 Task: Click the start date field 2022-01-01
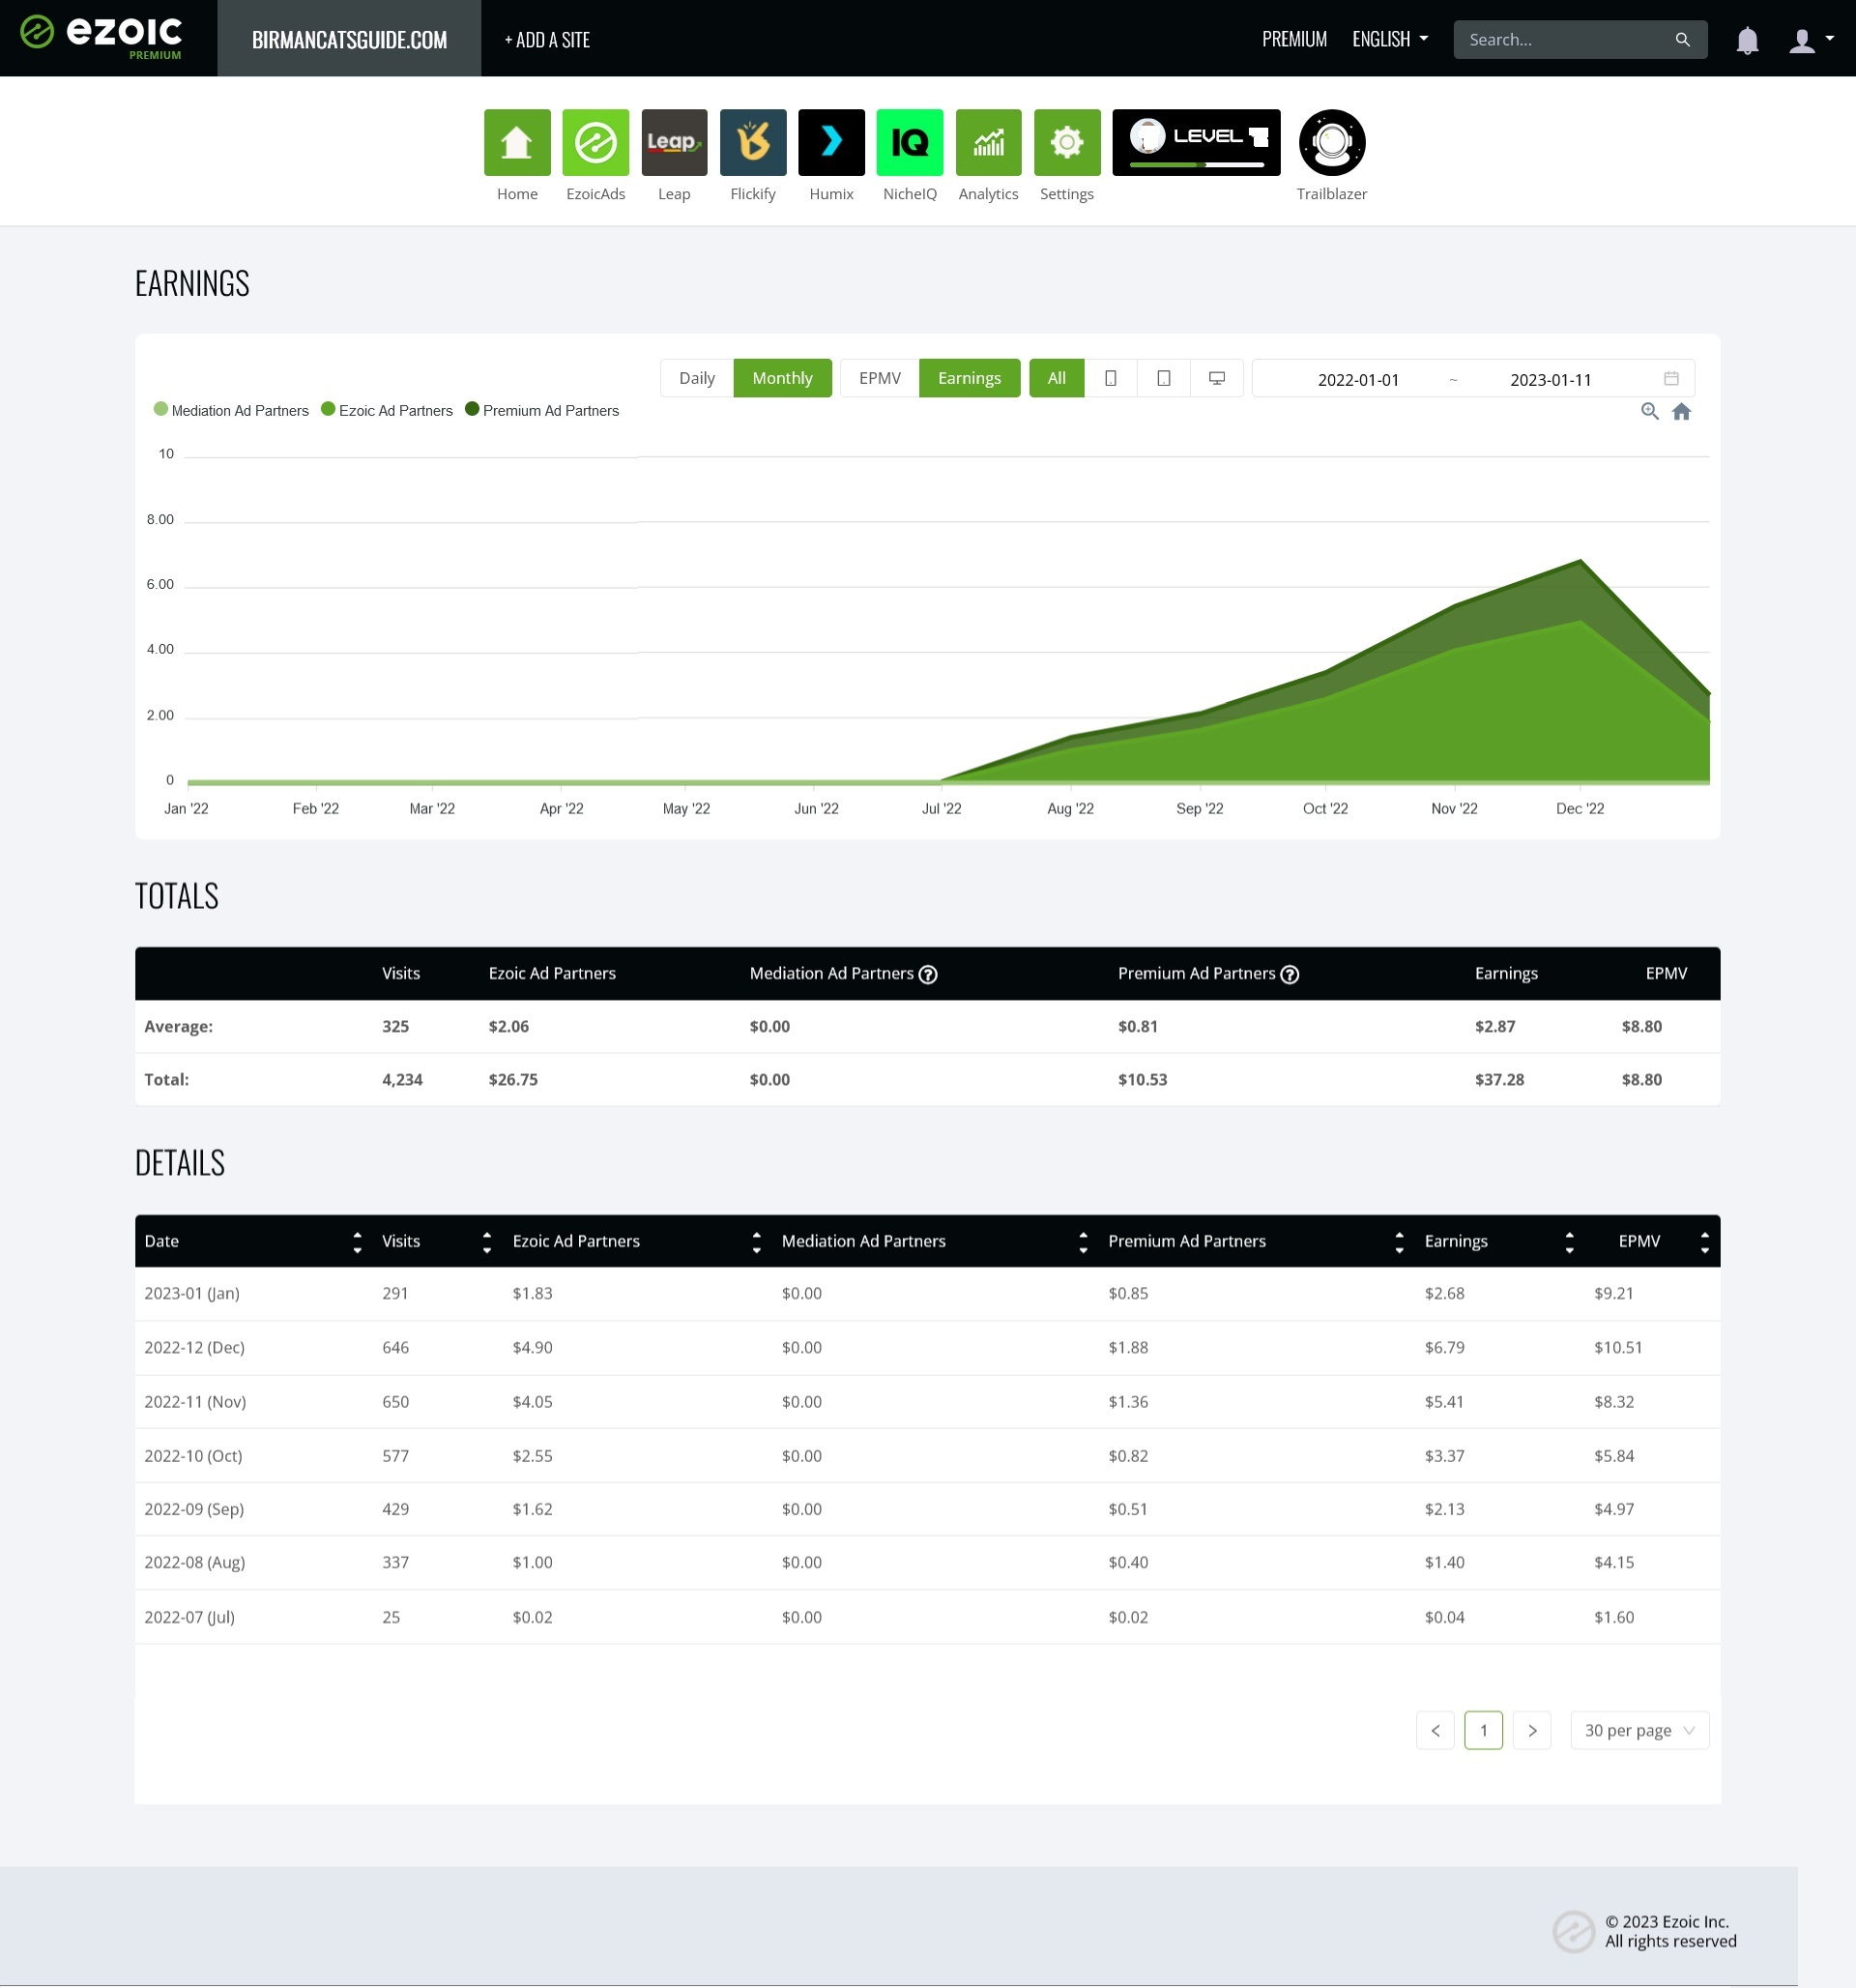[1358, 380]
